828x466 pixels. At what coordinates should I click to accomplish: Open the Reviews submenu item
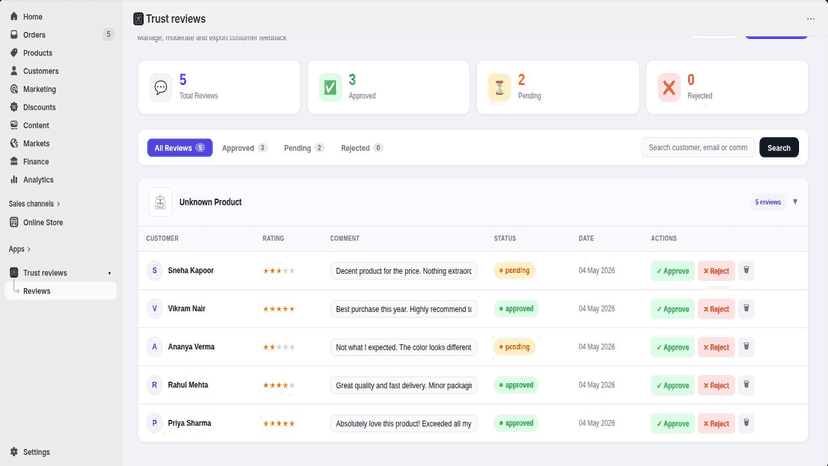pos(61,291)
